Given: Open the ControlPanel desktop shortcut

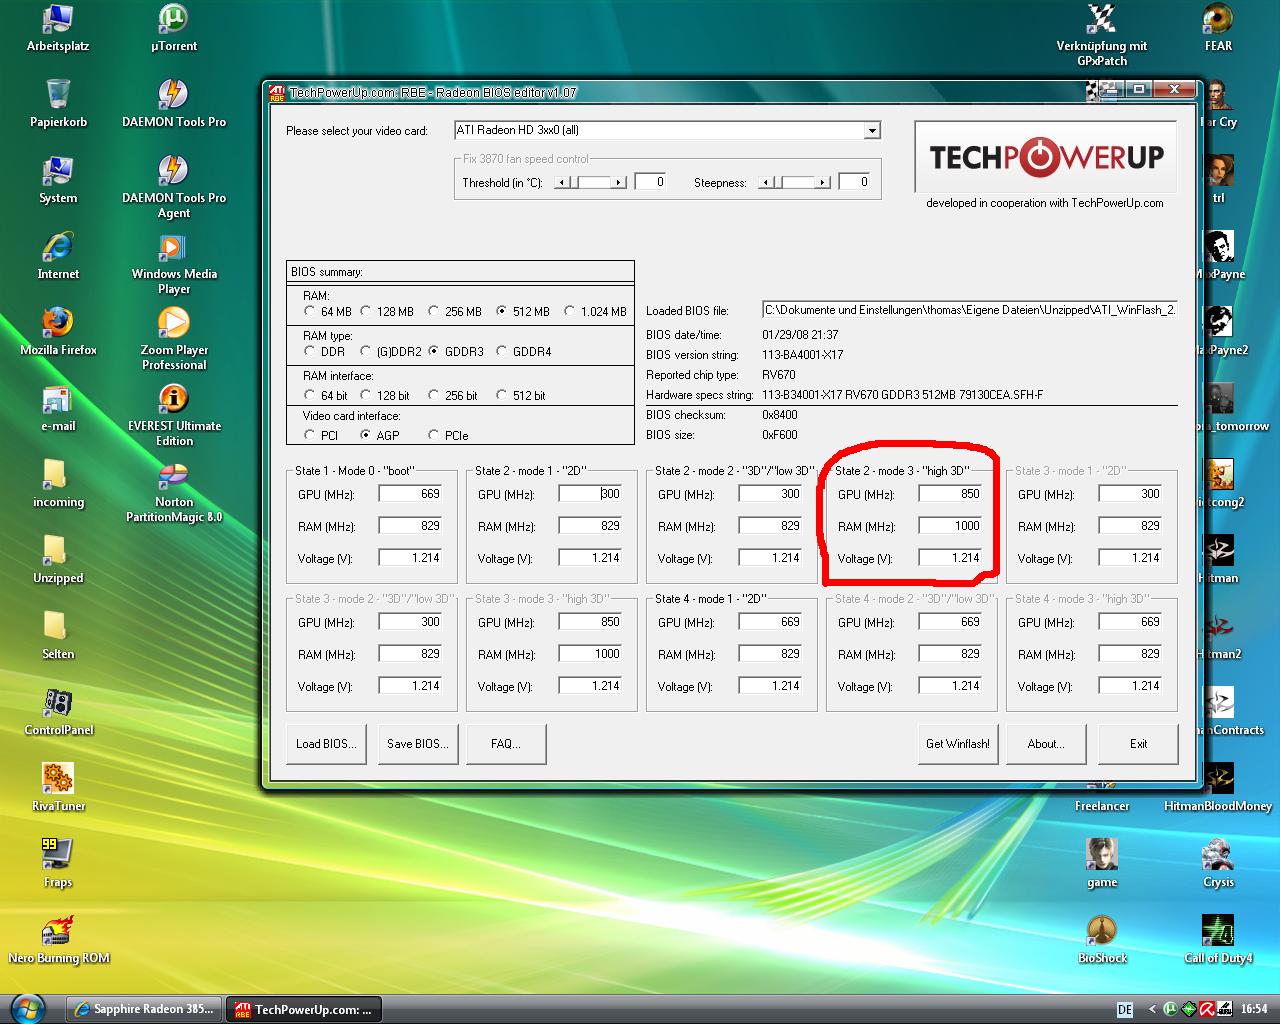Looking at the screenshot, I should tap(58, 712).
